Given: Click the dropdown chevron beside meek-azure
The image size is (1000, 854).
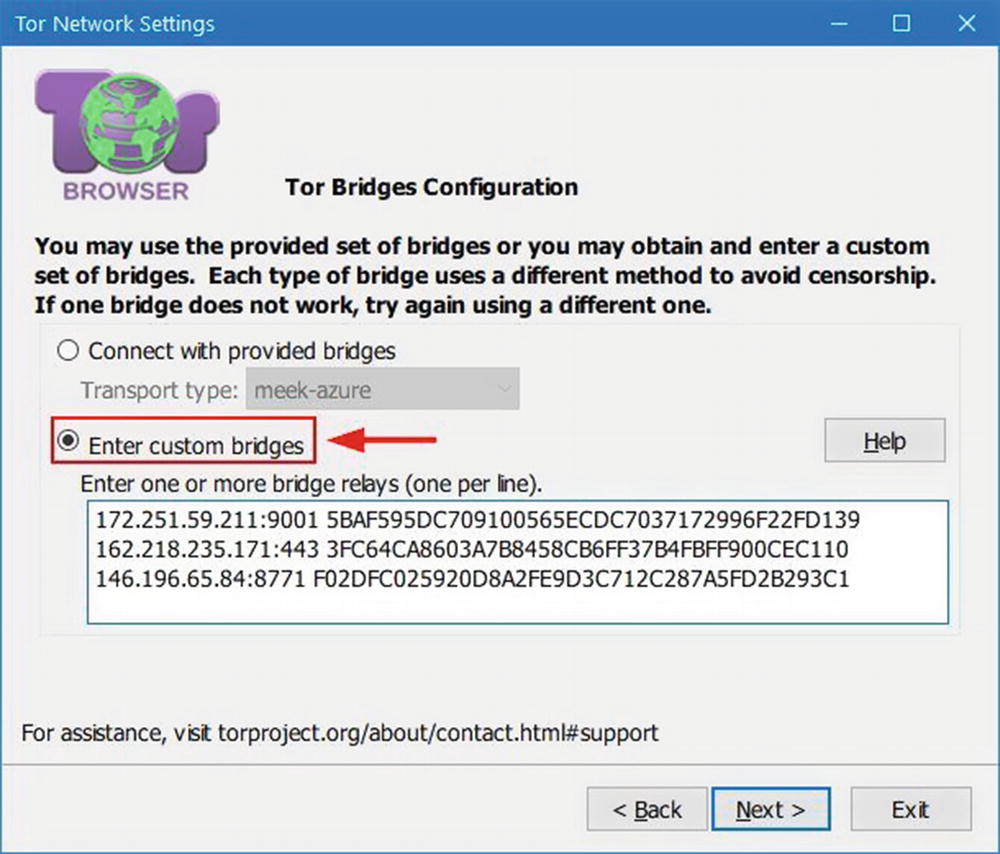Looking at the screenshot, I should (504, 389).
